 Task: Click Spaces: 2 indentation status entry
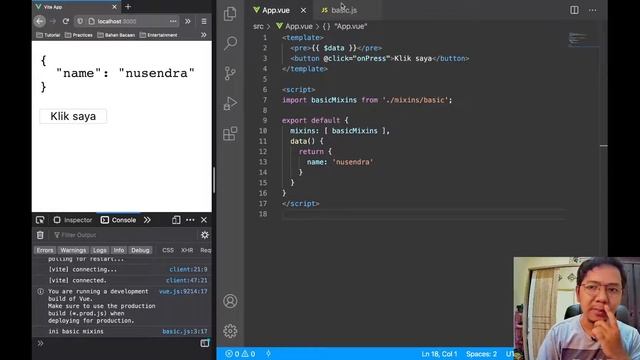tap(481, 354)
